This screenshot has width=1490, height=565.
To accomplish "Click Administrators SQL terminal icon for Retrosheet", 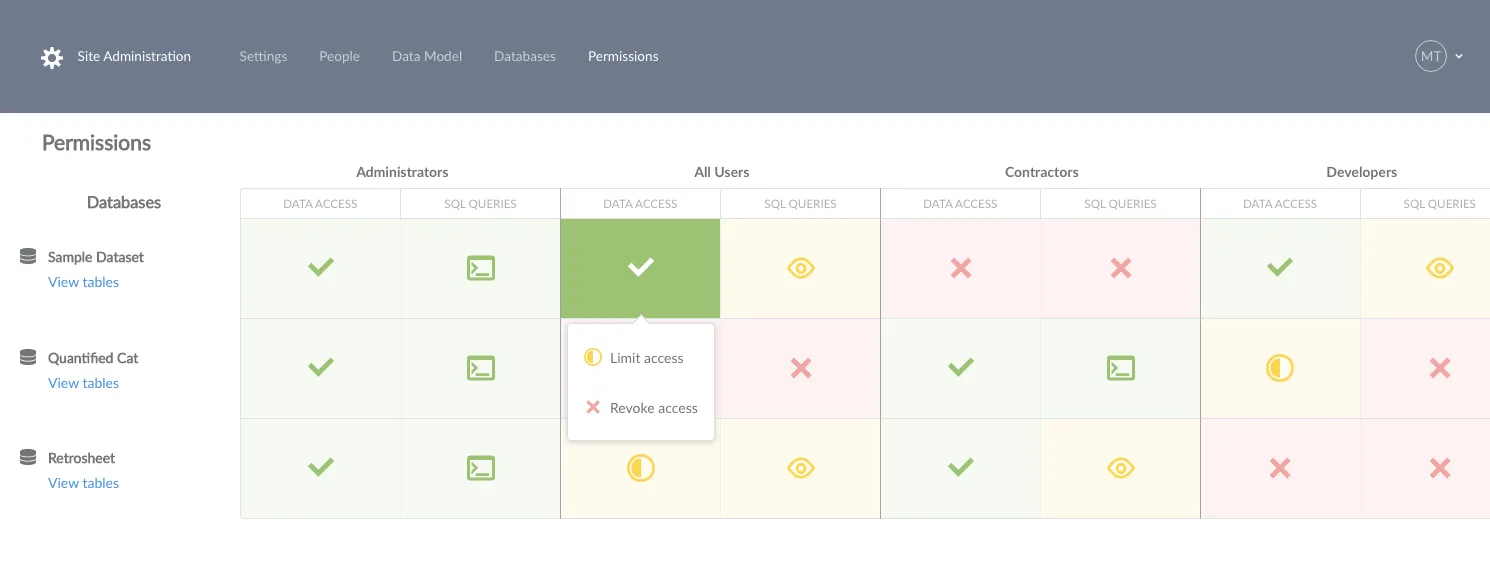I will pyautogui.click(x=481, y=468).
